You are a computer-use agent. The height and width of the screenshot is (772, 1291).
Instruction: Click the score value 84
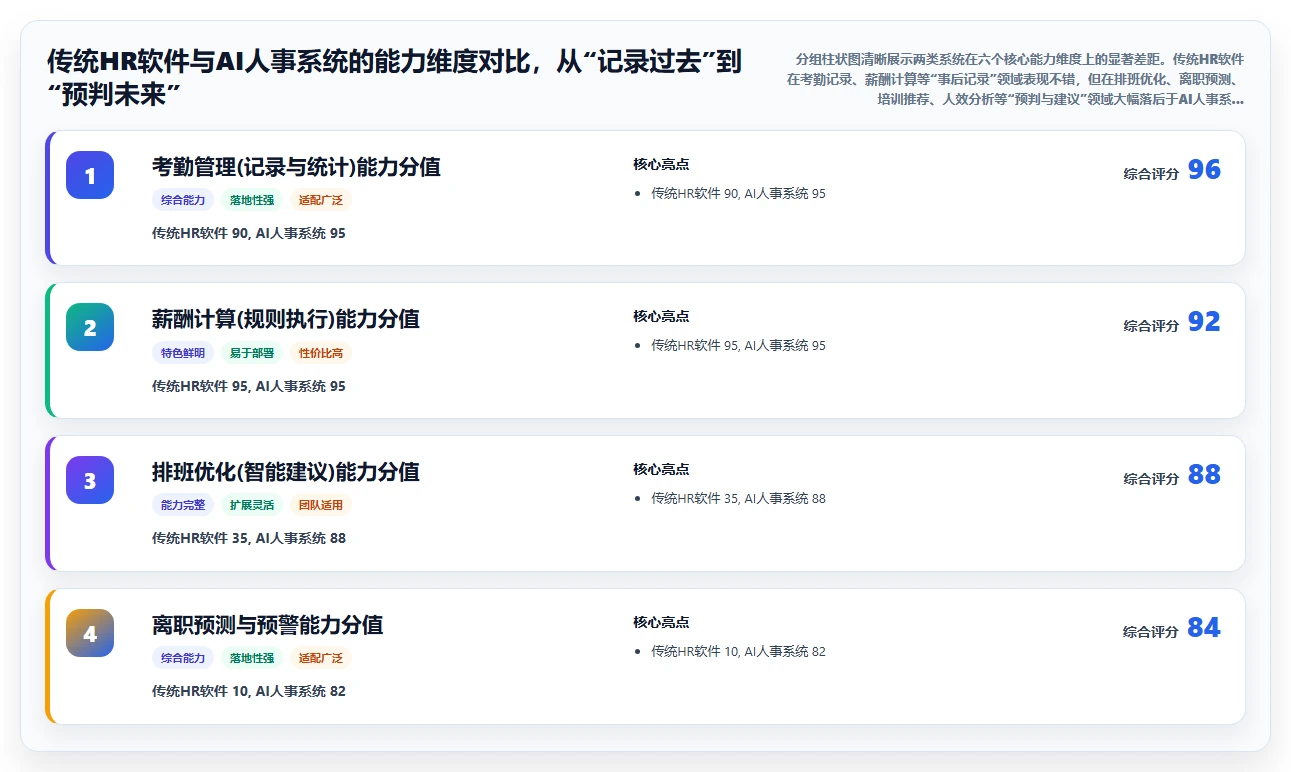pos(1204,628)
